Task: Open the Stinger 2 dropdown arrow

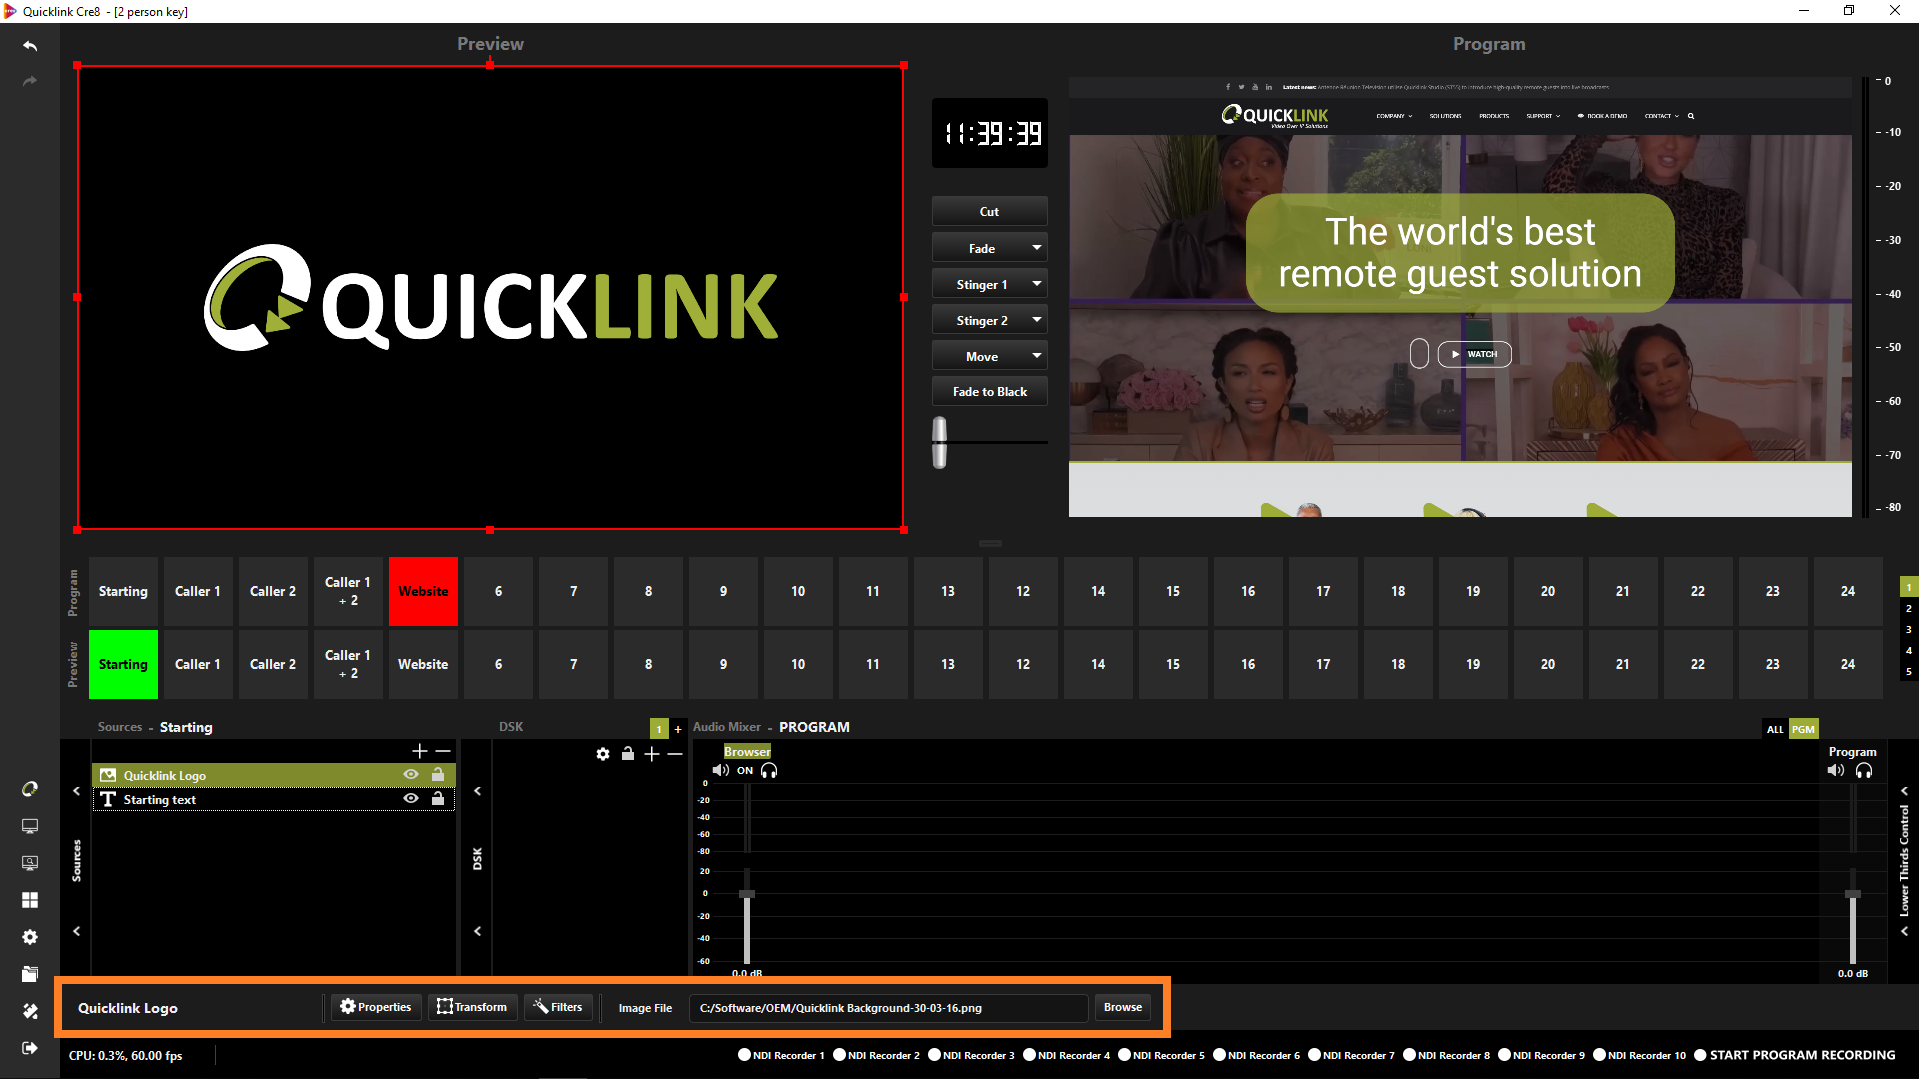Action: click(x=1037, y=320)
